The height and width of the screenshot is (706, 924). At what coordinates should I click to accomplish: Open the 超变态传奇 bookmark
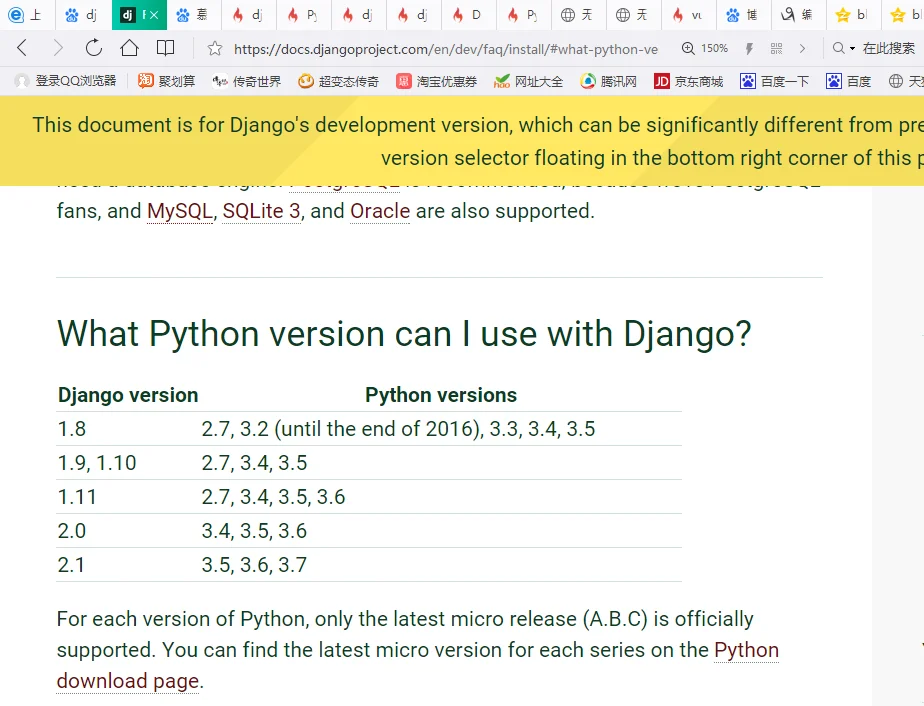[x=338, y=81]
